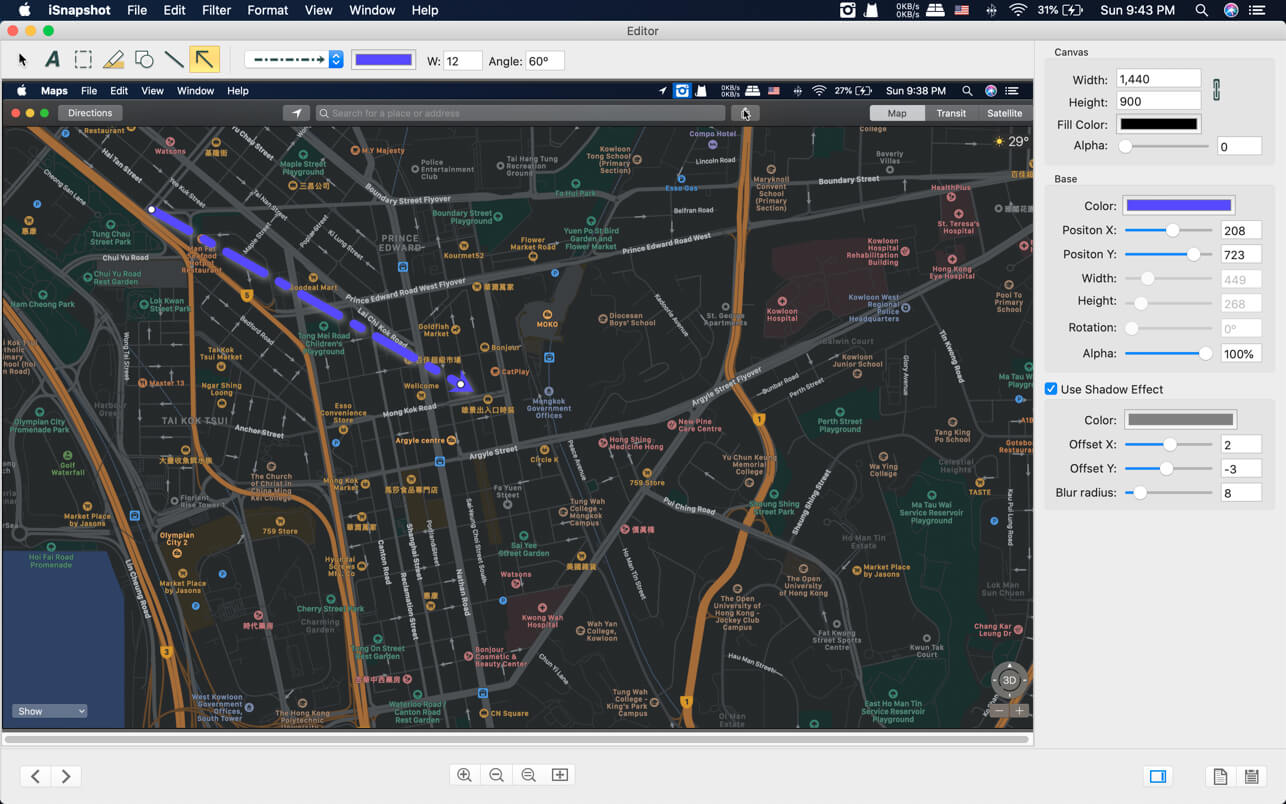The width and height of the screenshot is (1286, 804).
Task: Toggle the sidebar inspector panel button
Action: click(1158, 776)
